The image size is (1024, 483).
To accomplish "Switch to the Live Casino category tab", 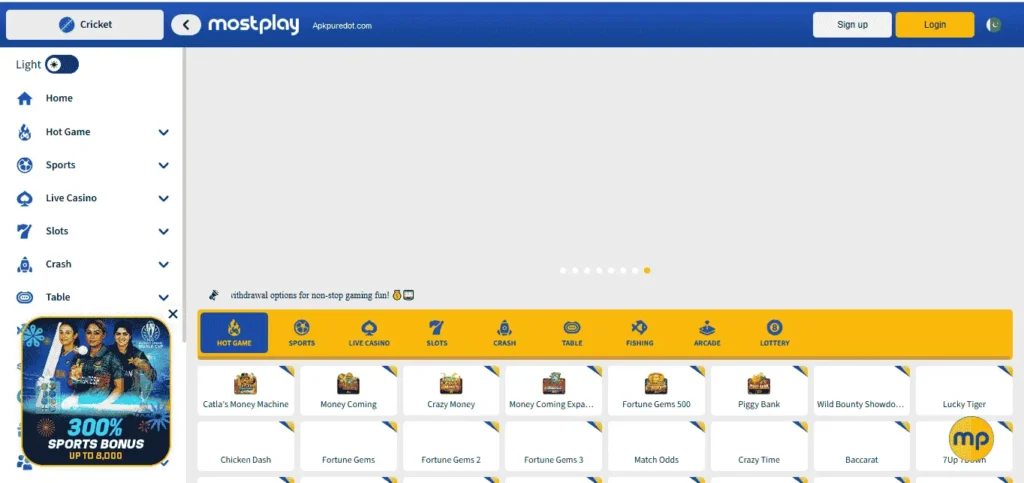I will tap(369, 333).
